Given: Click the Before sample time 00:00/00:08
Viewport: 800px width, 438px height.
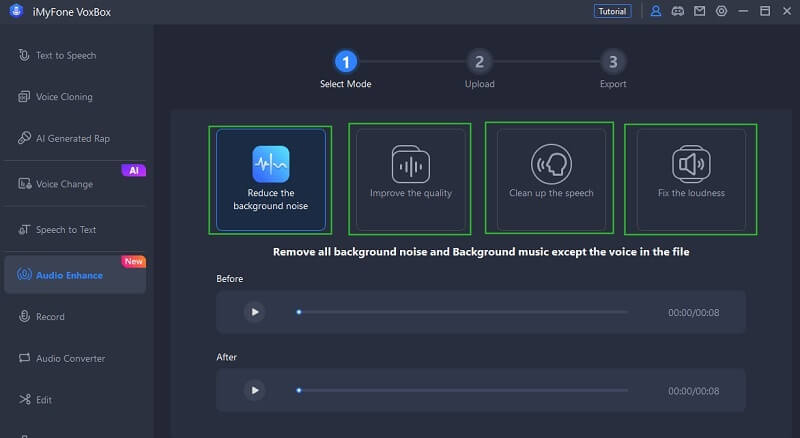Looking at the screenshot, I should [x=693, y=312].
